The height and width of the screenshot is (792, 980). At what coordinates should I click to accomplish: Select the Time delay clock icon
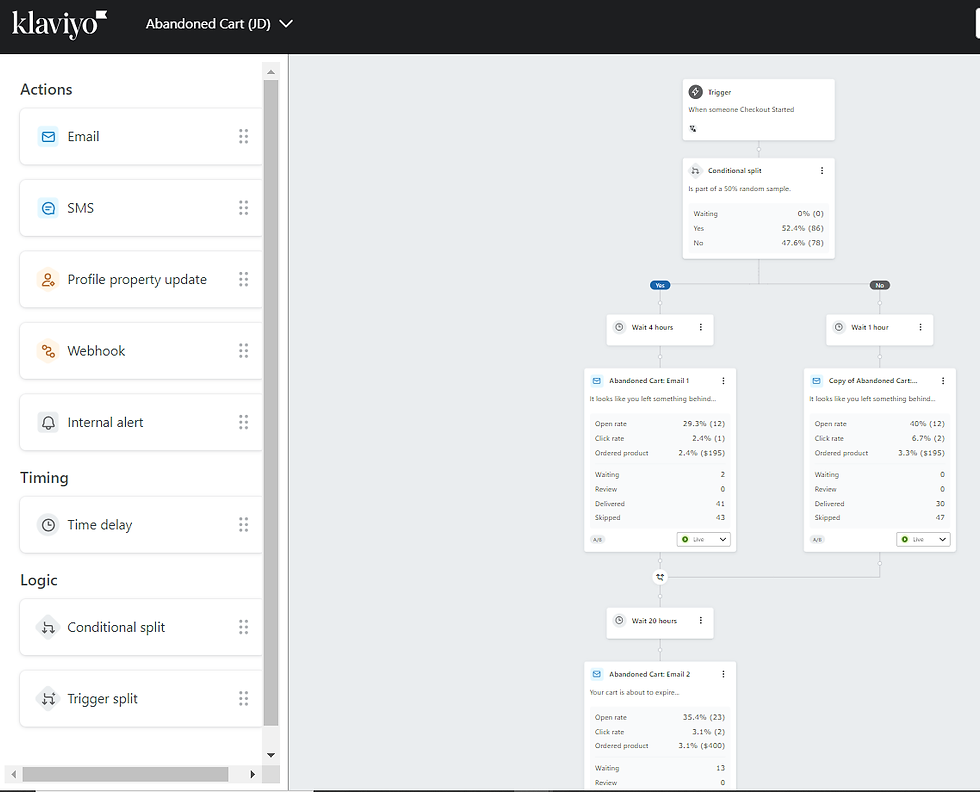(x=48, y=525)
